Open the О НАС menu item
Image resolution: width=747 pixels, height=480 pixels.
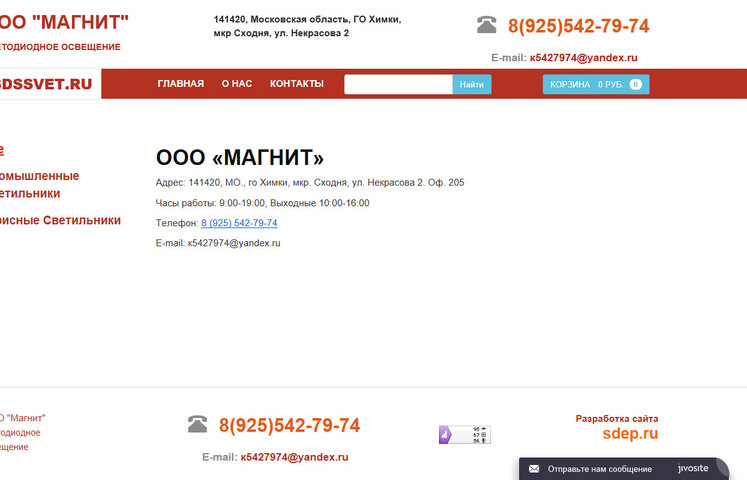[x=237, y=84]
